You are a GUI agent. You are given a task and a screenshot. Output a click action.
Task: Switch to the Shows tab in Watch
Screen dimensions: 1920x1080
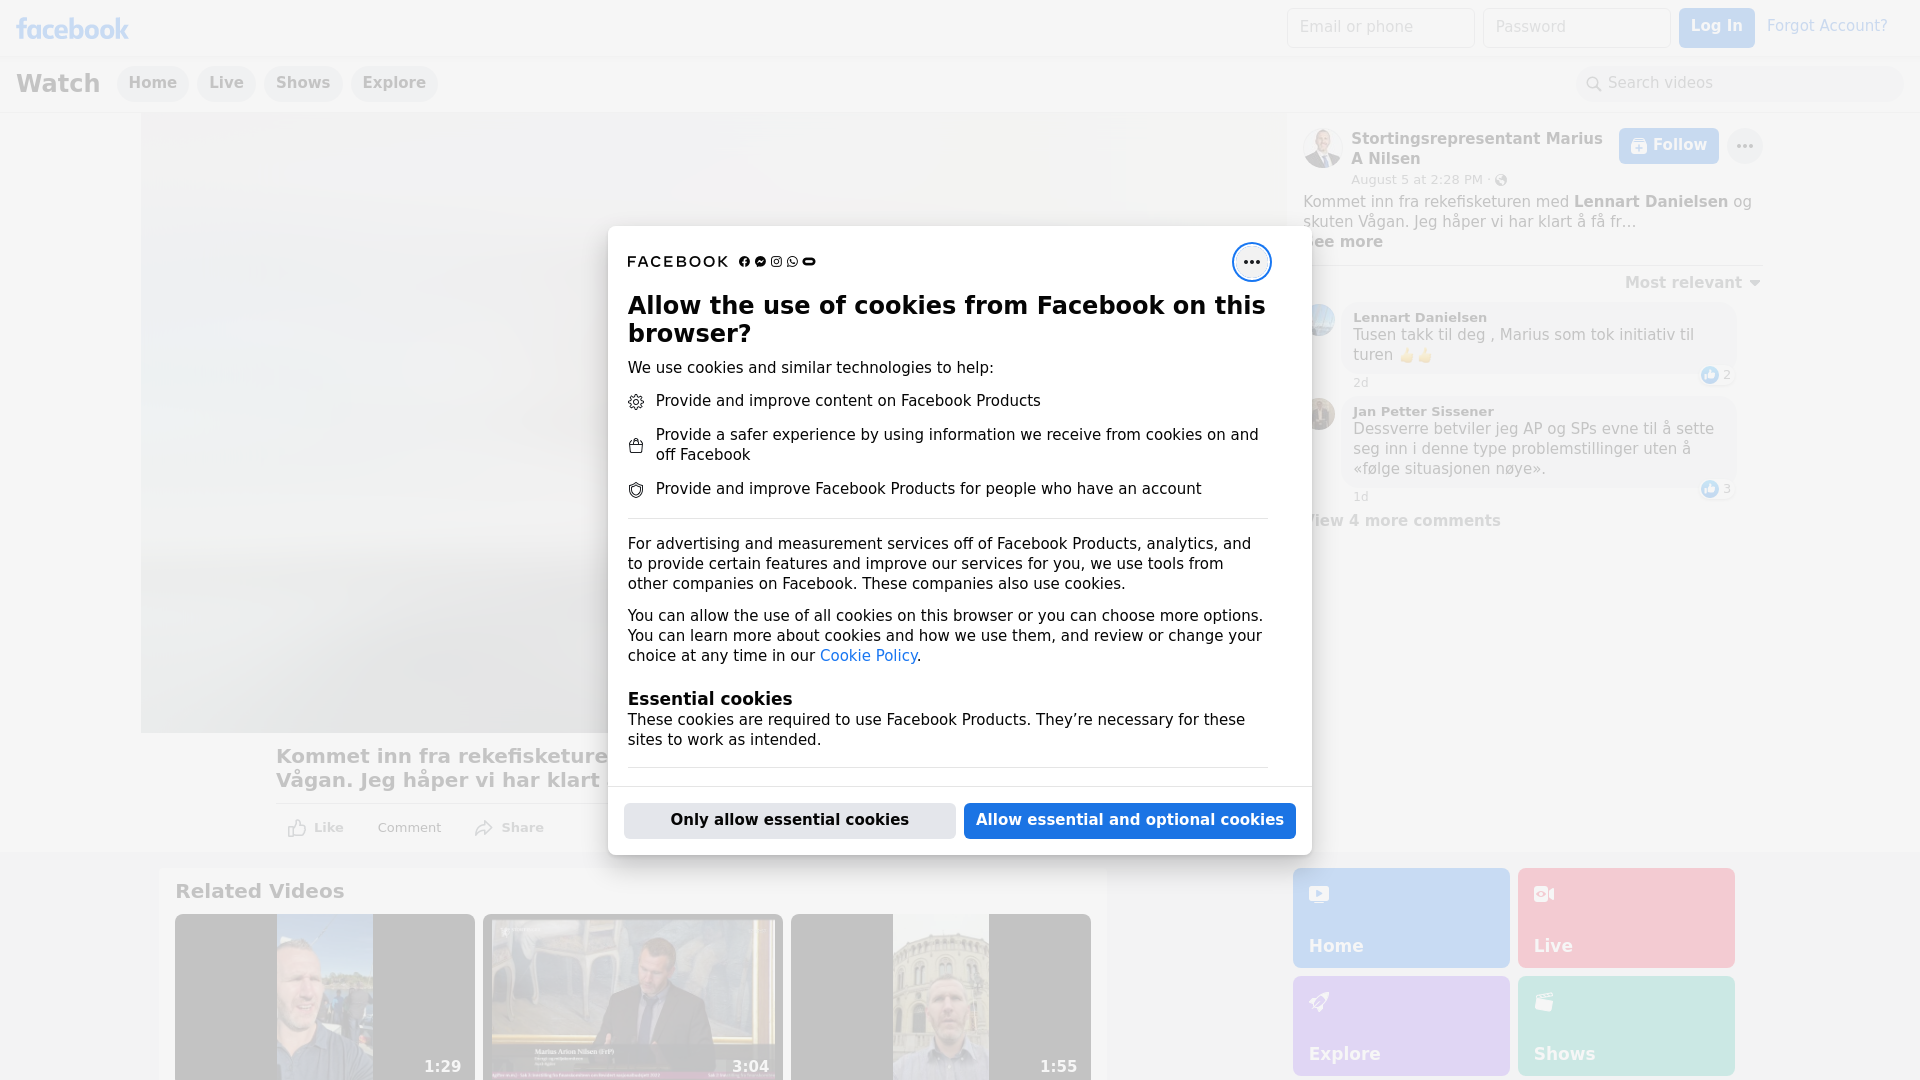[303, 83]
